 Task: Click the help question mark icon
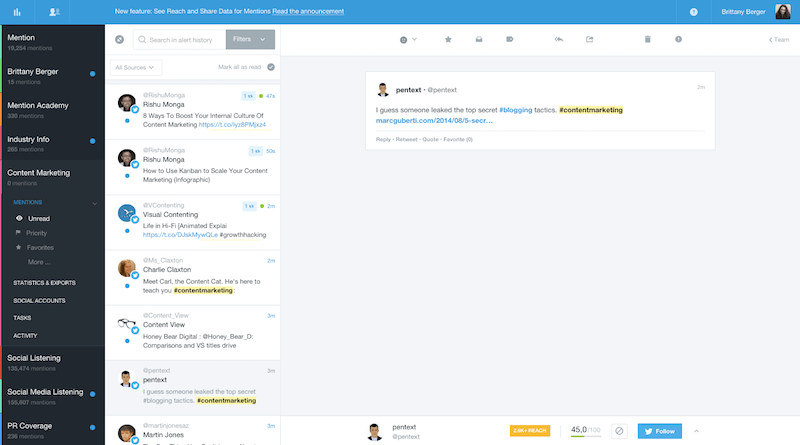coord(693,11)
